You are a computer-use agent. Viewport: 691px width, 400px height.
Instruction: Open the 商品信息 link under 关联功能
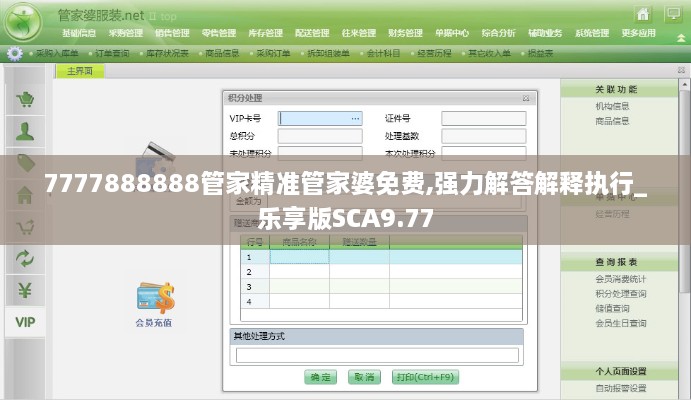(x=612, y=121)
